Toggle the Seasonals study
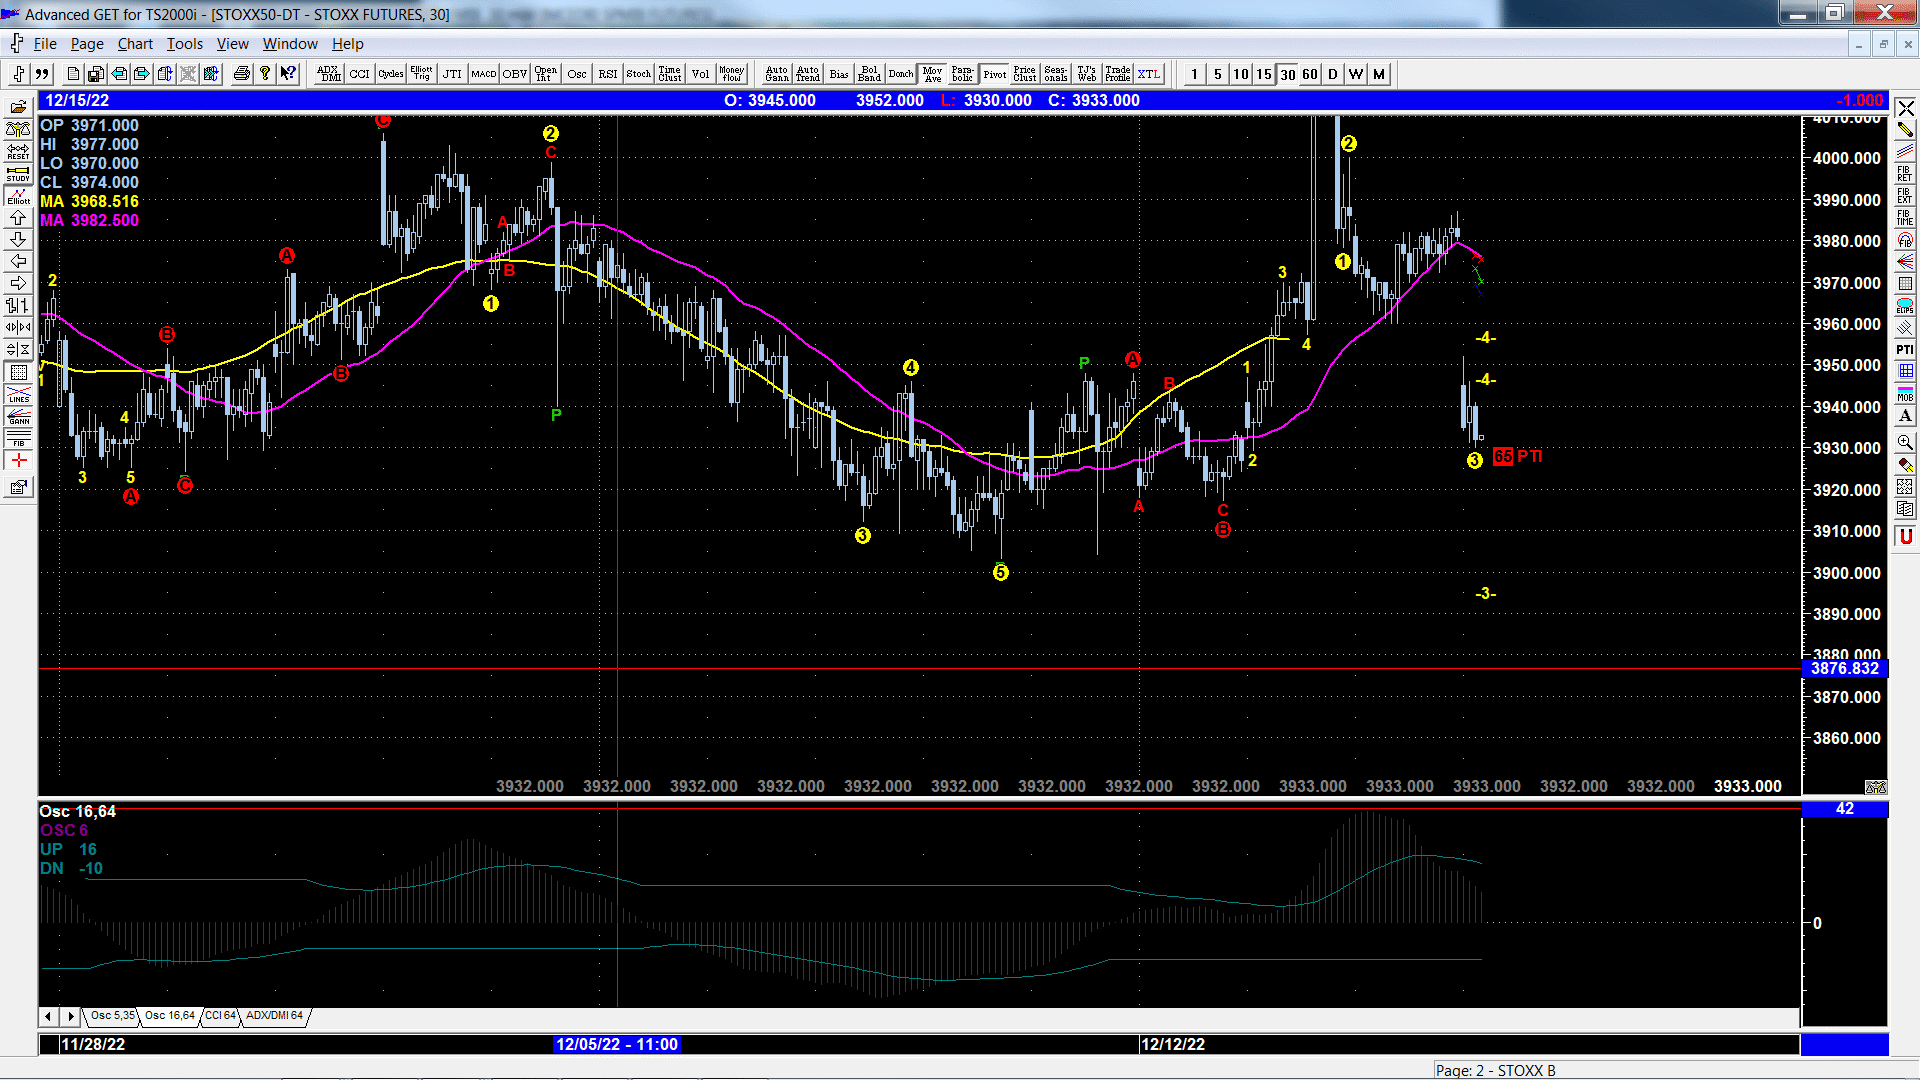Screen dimensions: 1920x1080 [x=1056, y=74]
